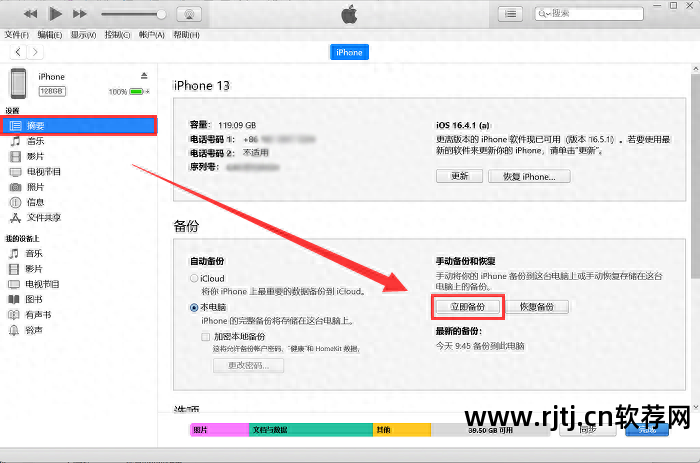
Task: Enable the 加密本地备份 checkbox
Action: click(x=205, y=337)
